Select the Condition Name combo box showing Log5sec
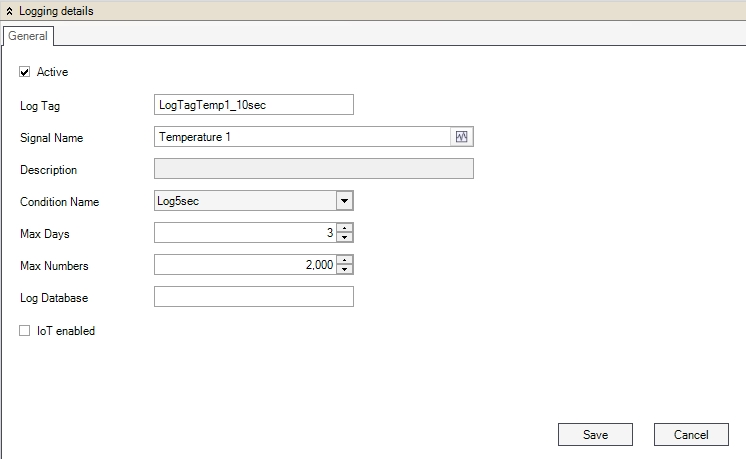746x459 pixels. tap(244, 201)
